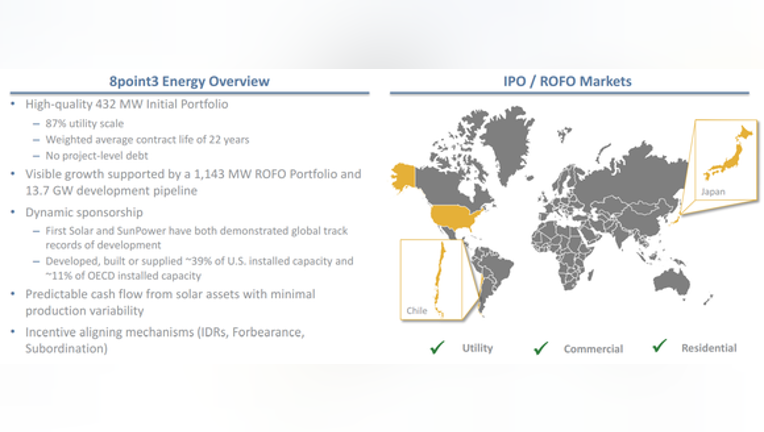Click the green checkmark beside Commercial
This screenshot has height=432, width=764.
(541, 348)
